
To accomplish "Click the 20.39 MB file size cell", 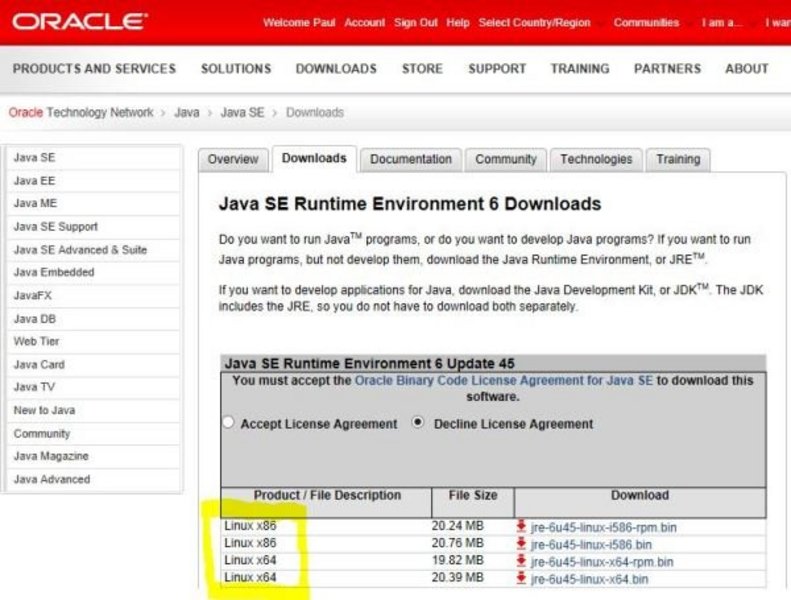I will click(458, 577).
